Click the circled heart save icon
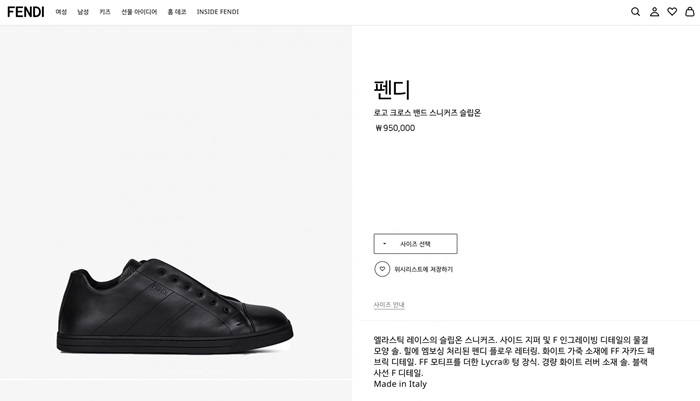 pyautogui.click(x=382, y=269)
